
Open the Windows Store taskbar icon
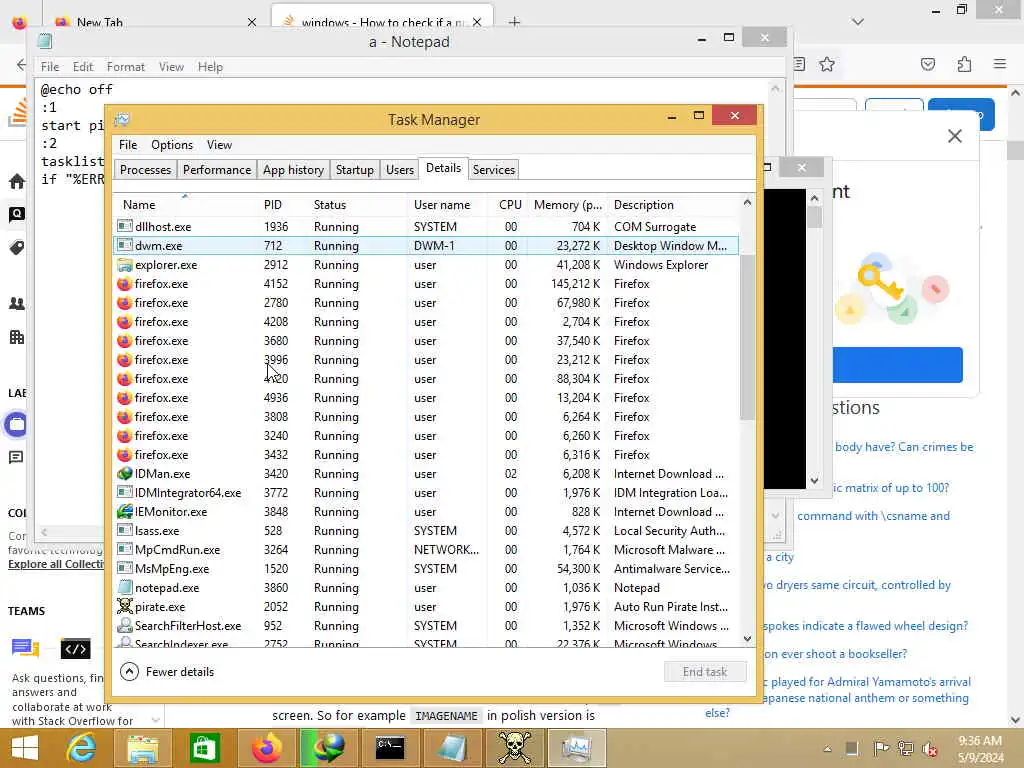pos(204,748)
